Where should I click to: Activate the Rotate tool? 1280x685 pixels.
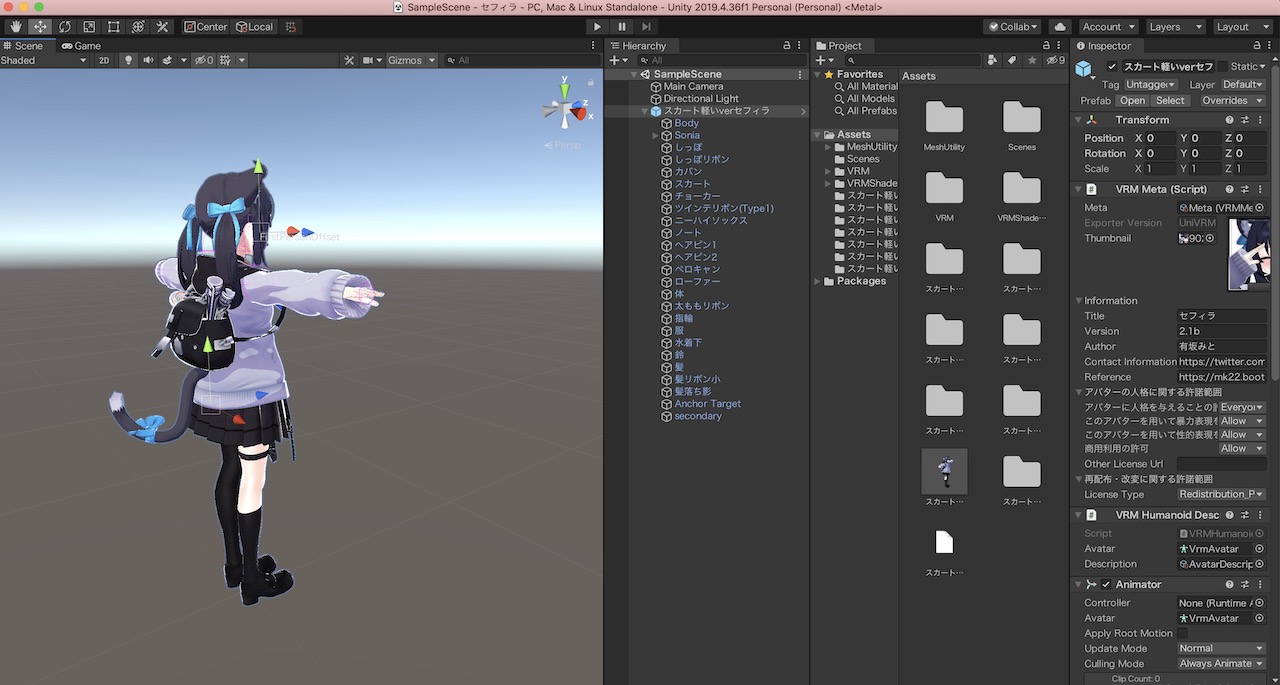point(66,26)
